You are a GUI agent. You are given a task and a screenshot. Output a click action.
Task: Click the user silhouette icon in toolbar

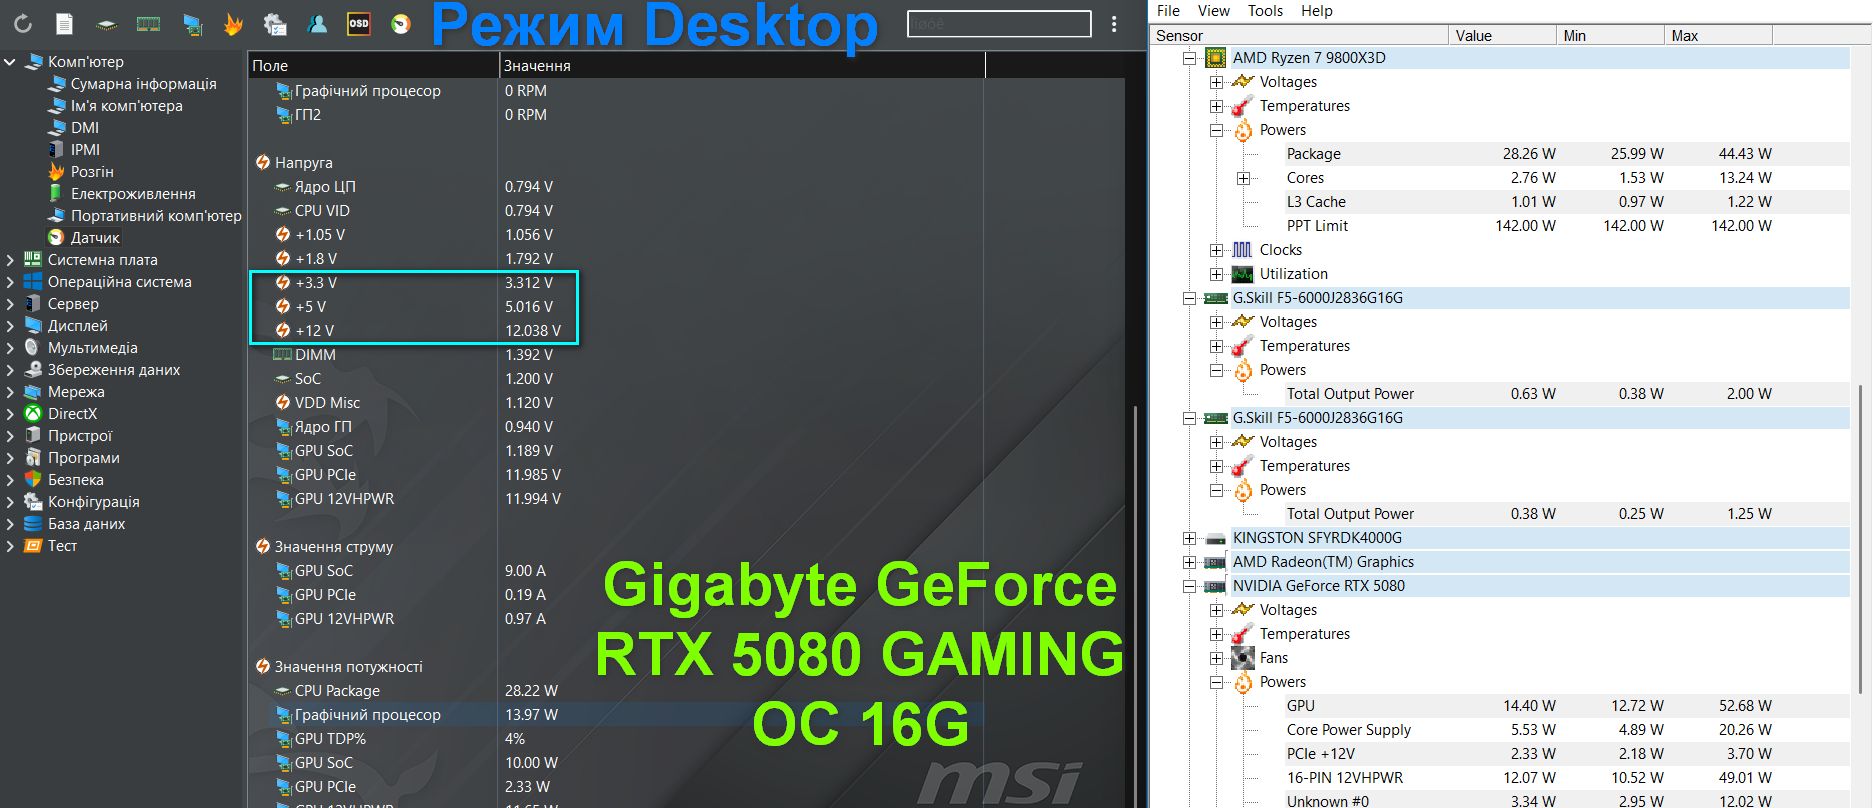317,24
